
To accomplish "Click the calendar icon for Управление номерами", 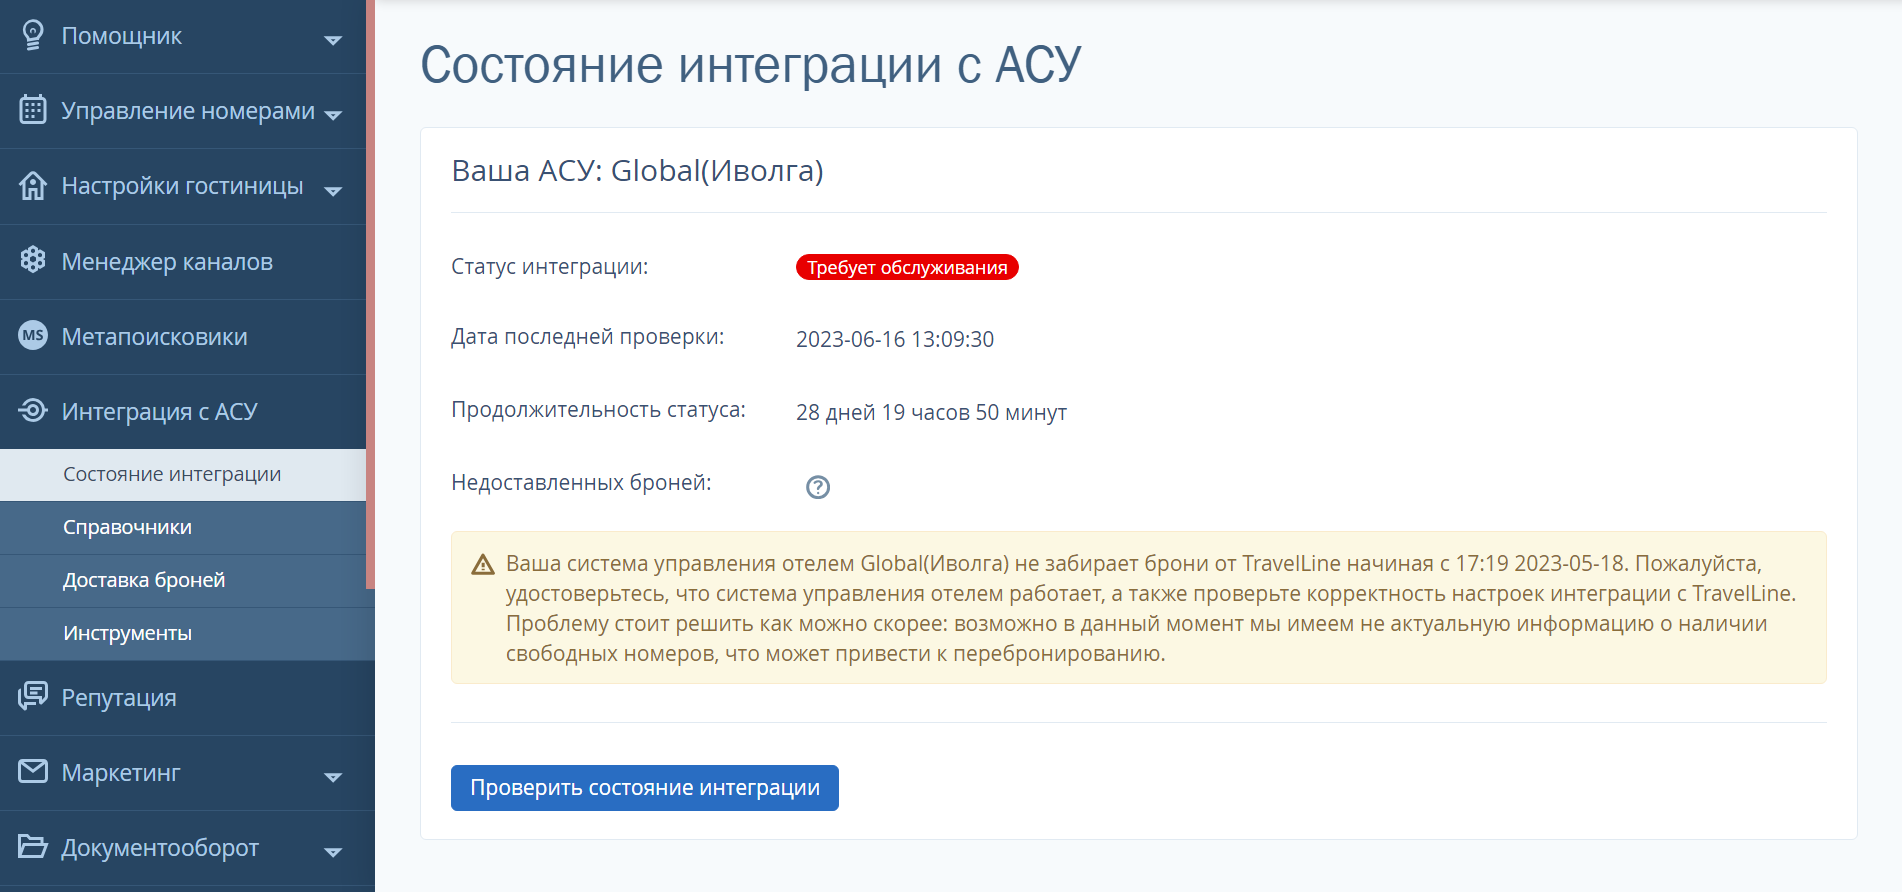I will pos(33,109).
